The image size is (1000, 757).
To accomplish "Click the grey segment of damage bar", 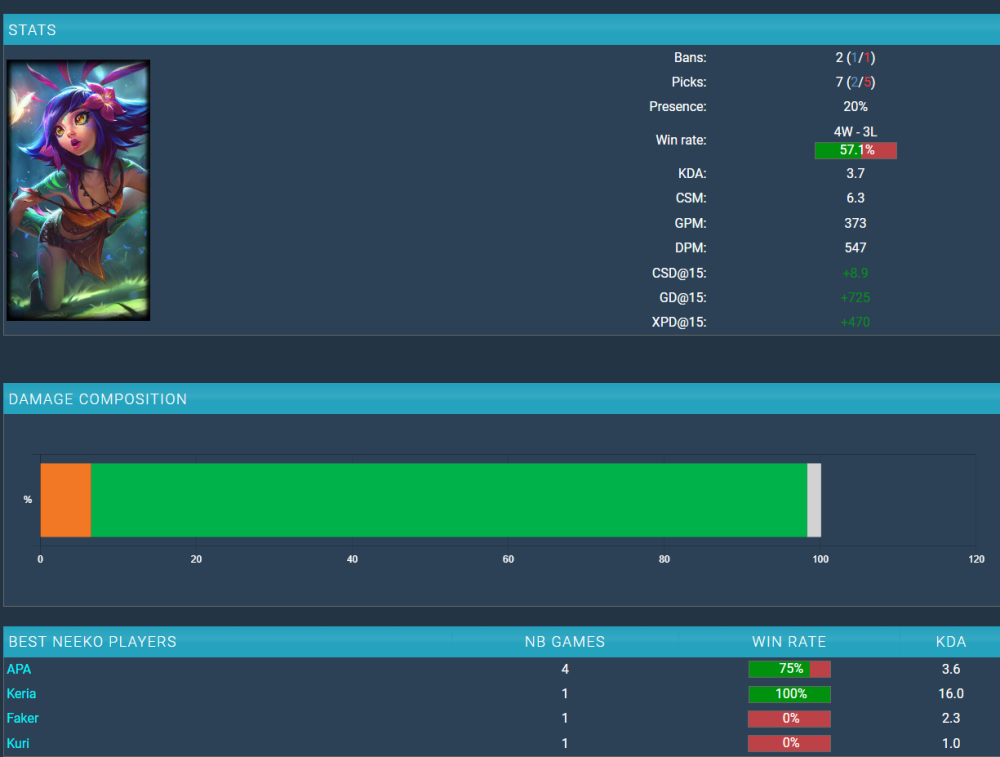I will click(814, 500).
